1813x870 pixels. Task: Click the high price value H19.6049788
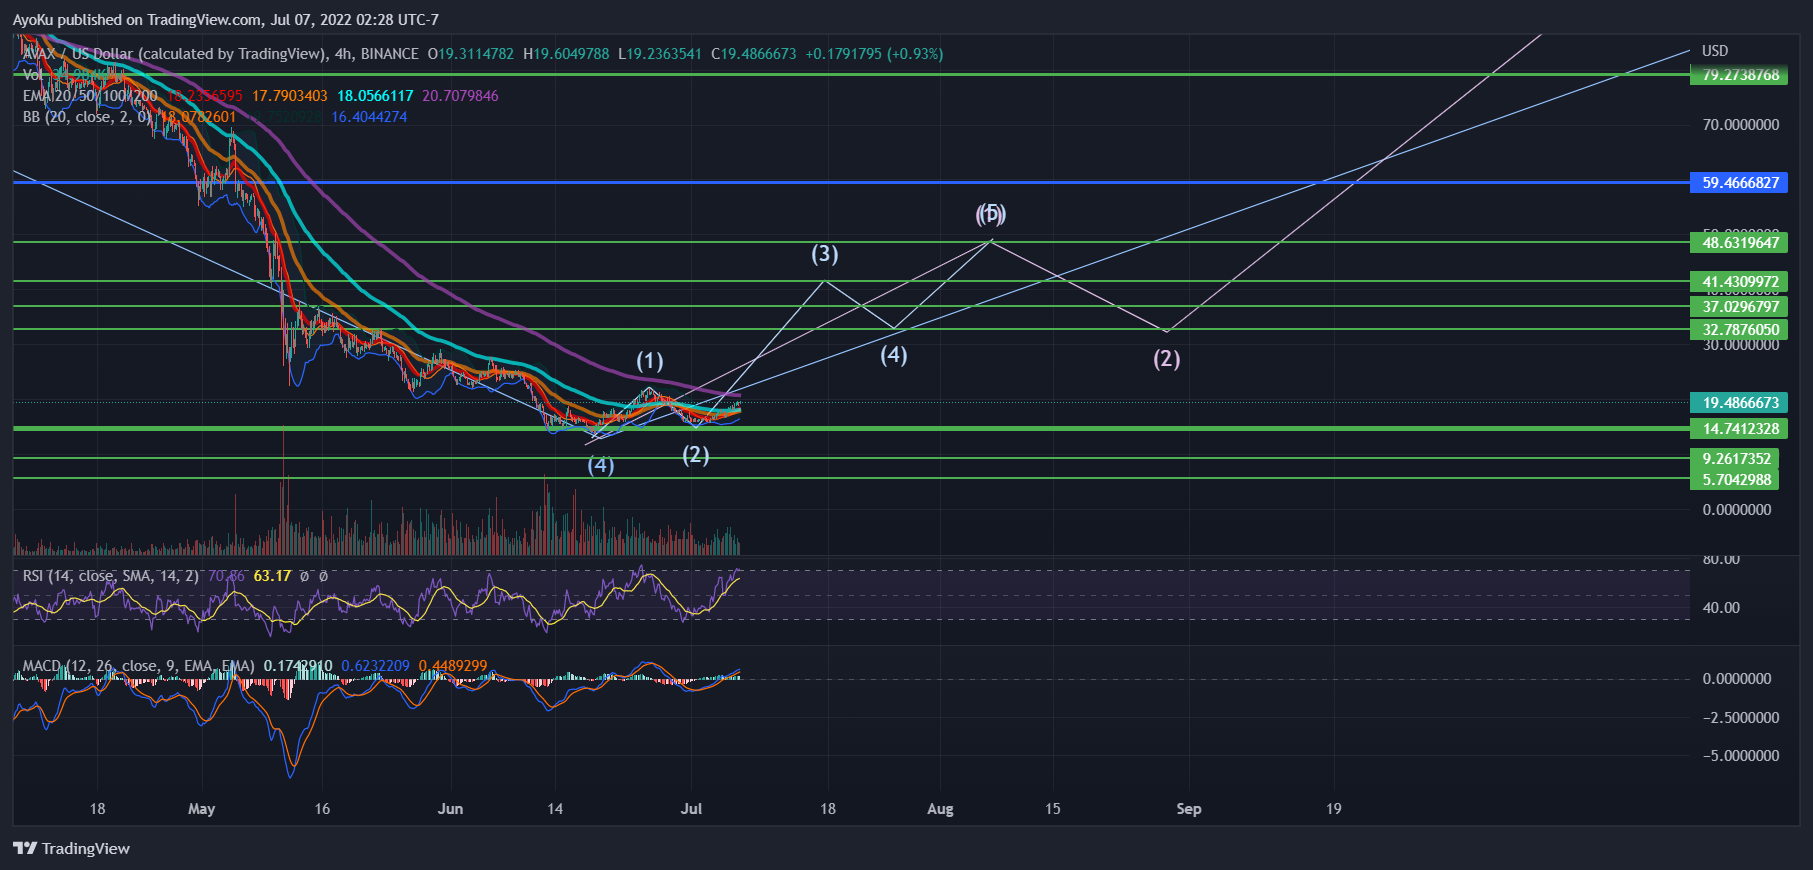[566, 54]
